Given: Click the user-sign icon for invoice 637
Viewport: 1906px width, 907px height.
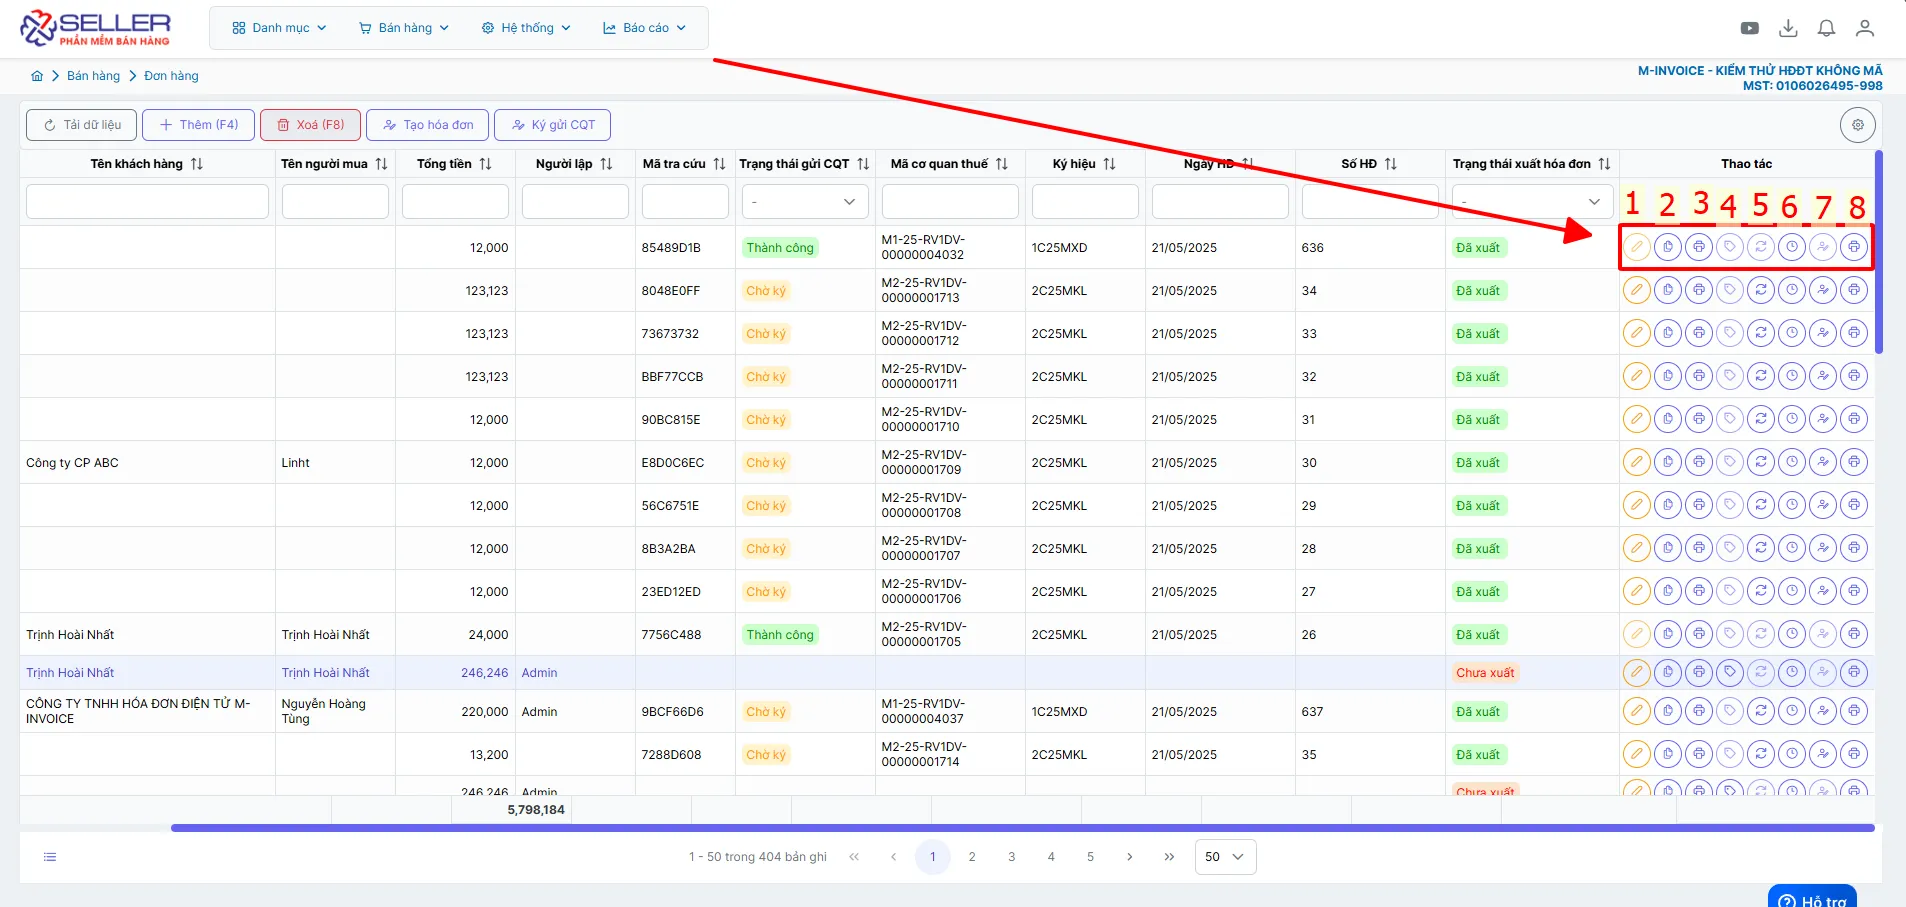Looking at the screenshot, I should [1822, 711].
